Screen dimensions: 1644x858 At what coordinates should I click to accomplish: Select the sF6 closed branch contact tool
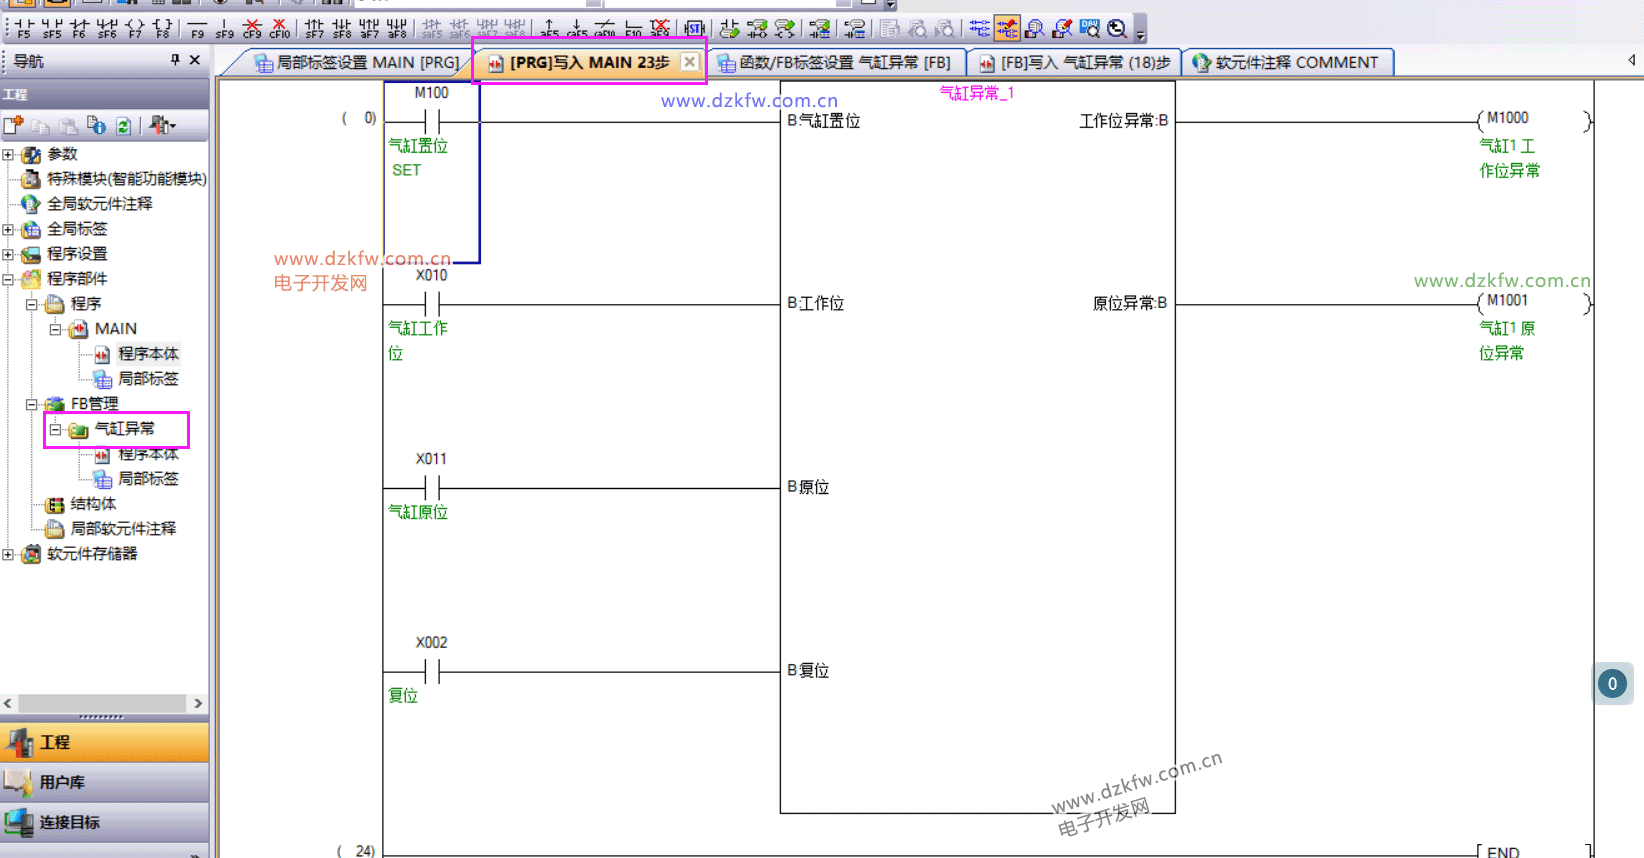(x=107, y=28)
